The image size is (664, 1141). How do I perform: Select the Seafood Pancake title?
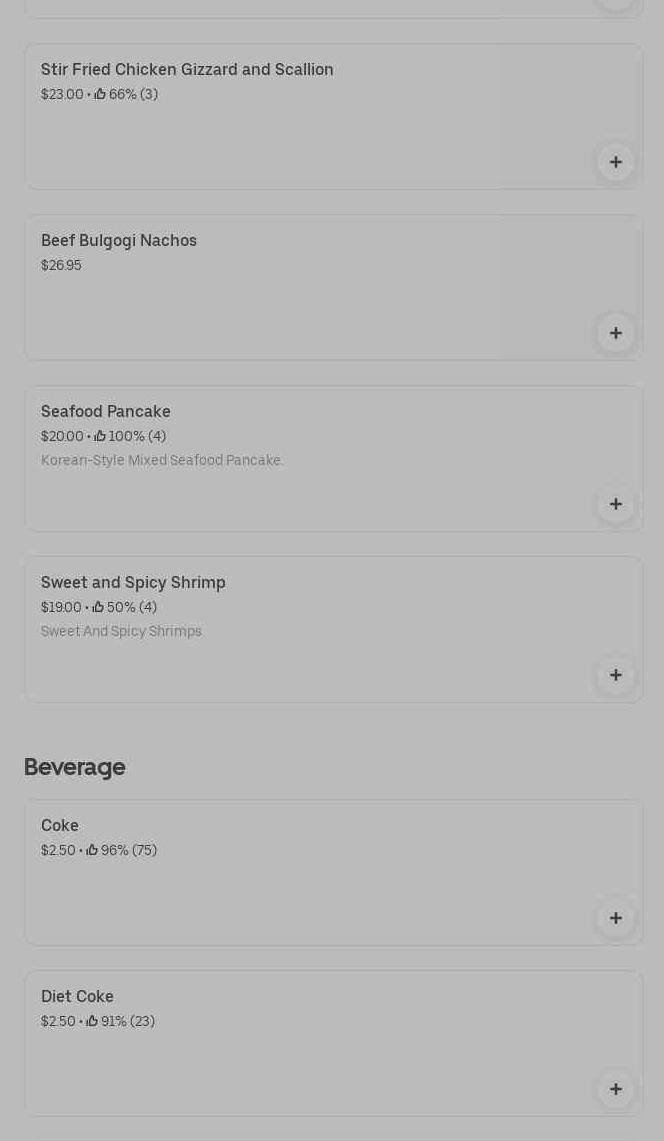(106, 412)
